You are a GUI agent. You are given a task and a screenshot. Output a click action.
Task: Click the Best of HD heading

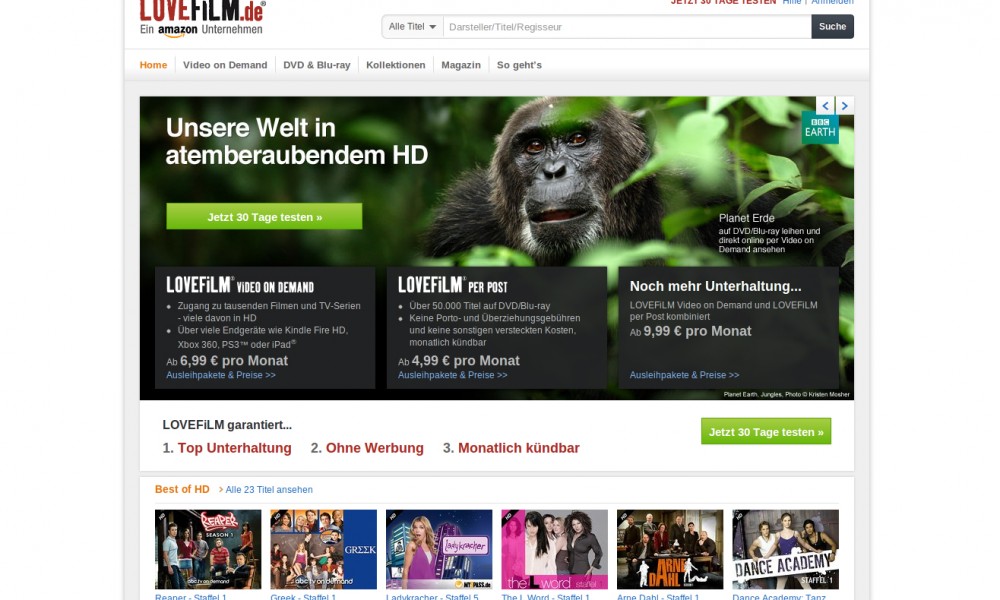(182, 489)
